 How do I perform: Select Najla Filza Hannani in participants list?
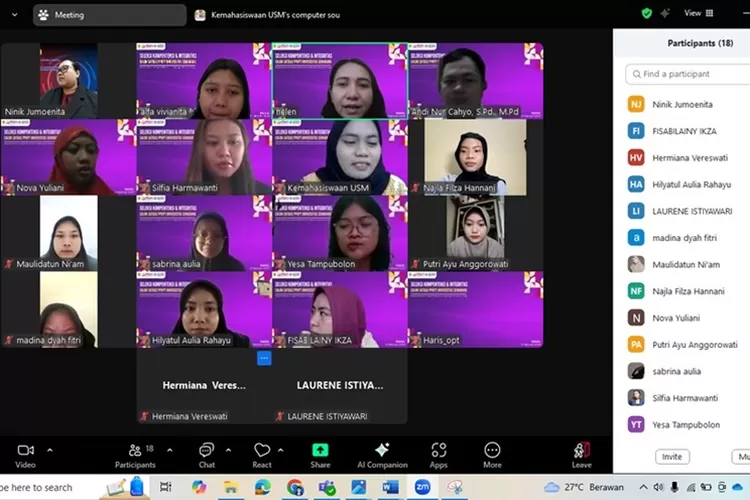coord(687,291)
